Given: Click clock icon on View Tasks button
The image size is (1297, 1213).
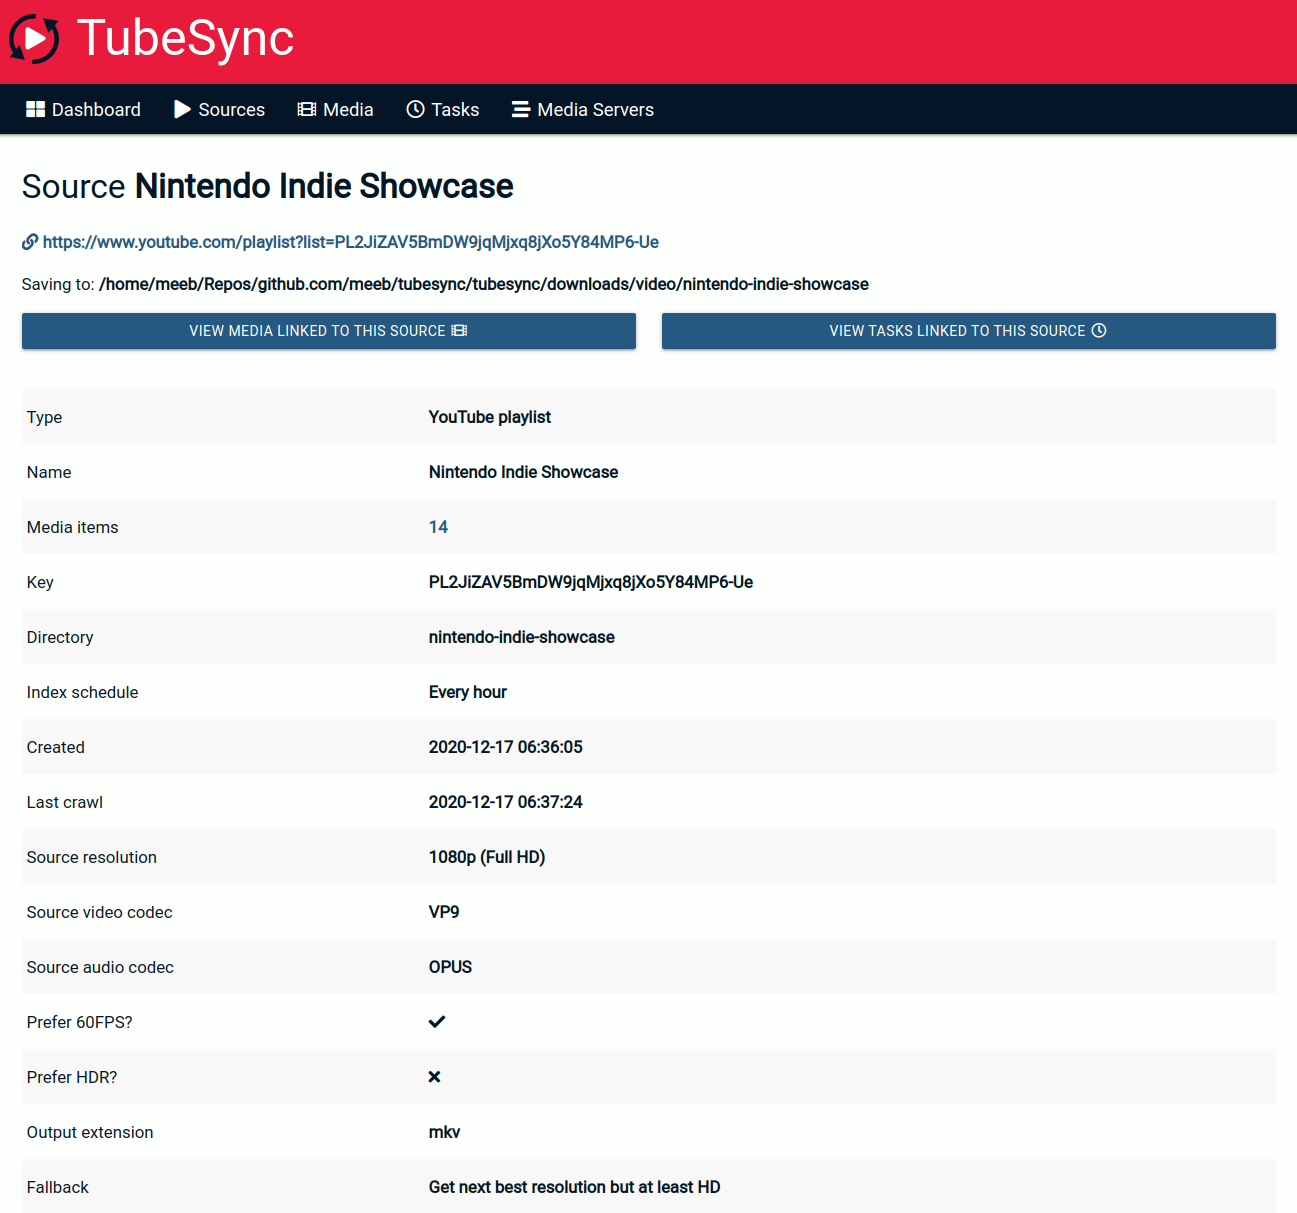Looking at the screenshot, I should [1099, 331].
